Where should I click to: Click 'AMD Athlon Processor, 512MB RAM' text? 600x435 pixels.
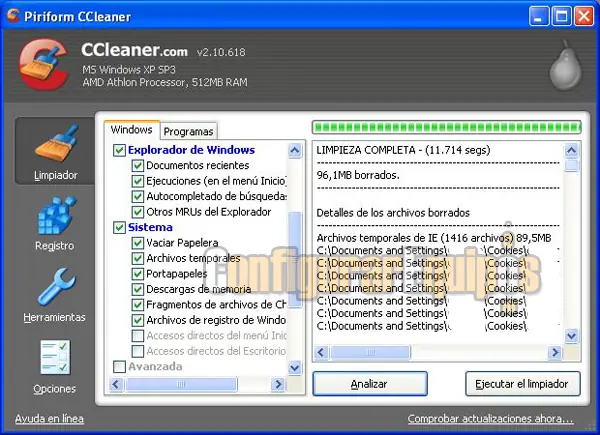click(x=165, y=82)
